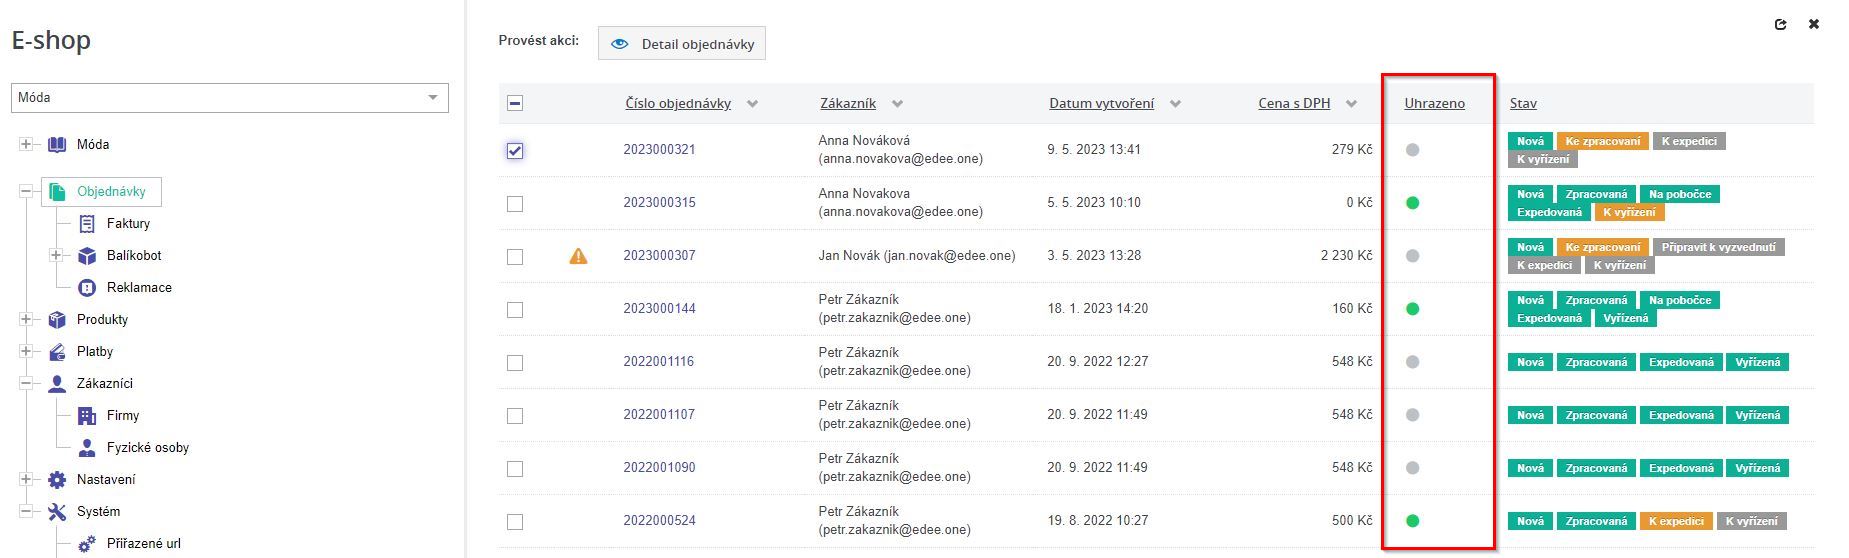Click the Firmy building icon
The width and height of the screenshot is (1849, 558).
click(87, 416)
